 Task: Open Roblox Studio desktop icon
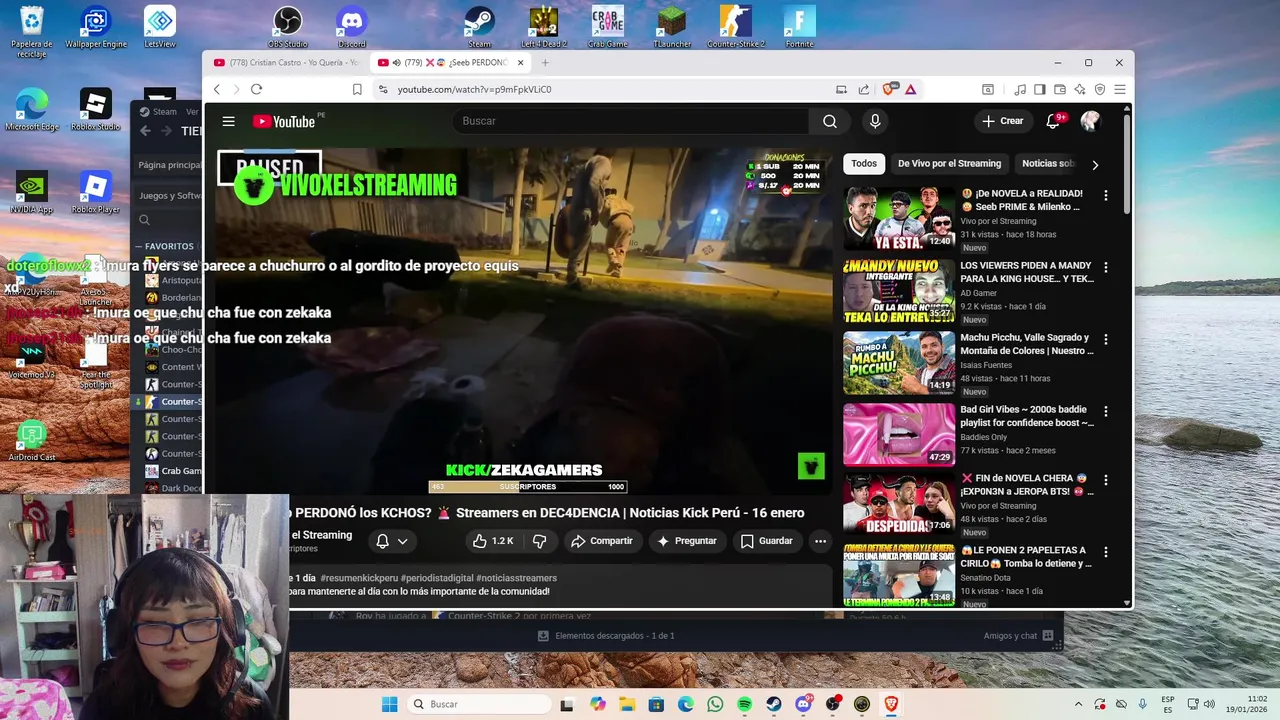tap(96, 110)
